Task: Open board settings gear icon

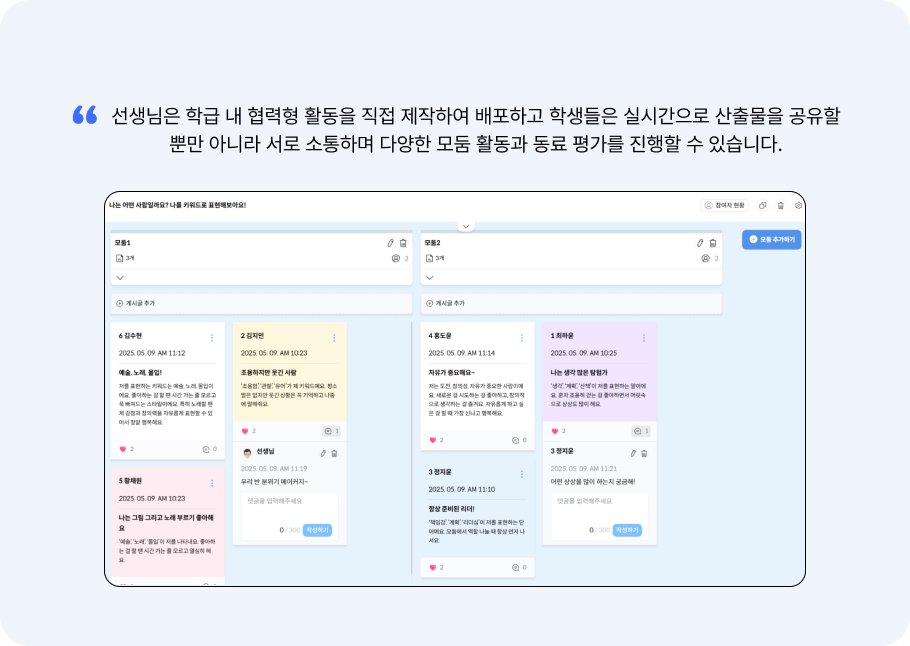Action: (798, 205)
